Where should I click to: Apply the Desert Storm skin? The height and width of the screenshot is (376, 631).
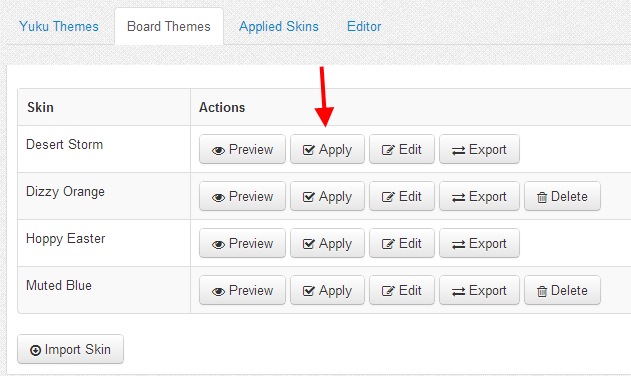327,149
